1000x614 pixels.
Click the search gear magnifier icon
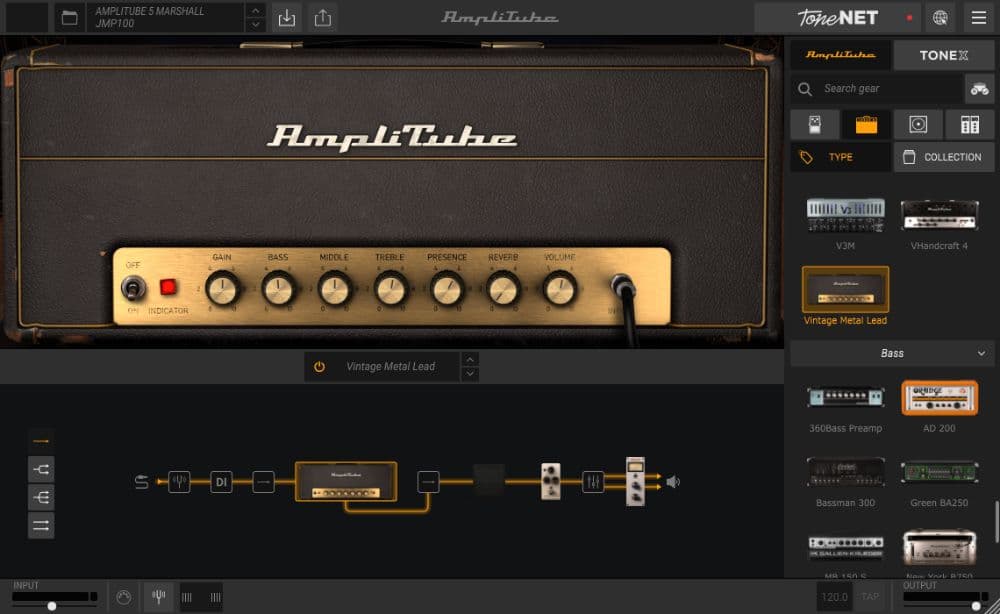[805, 89]
